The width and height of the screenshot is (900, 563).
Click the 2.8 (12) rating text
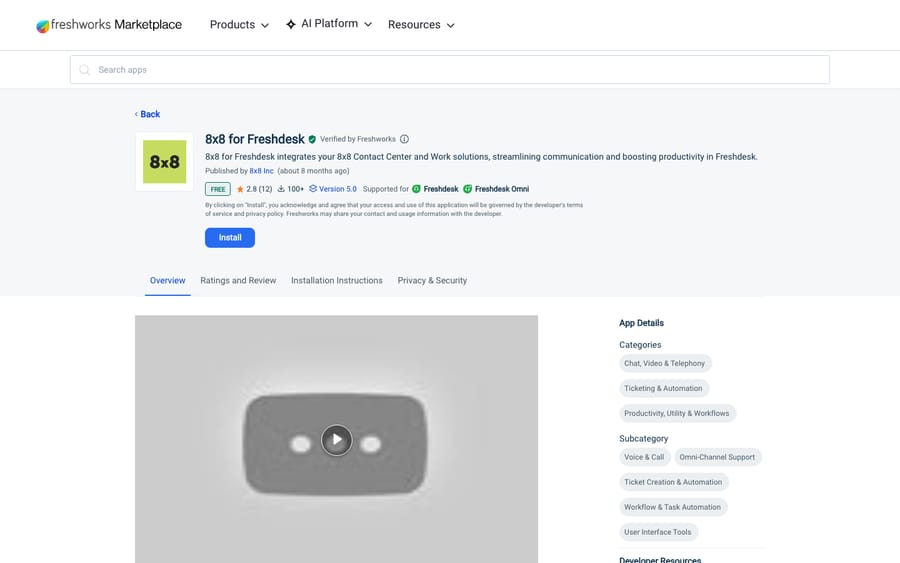tap(259, 189)
